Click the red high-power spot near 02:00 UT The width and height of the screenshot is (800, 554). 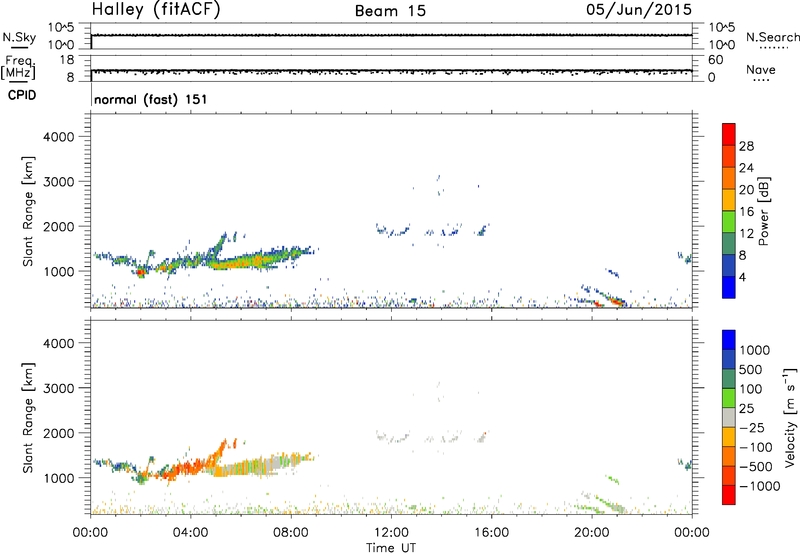(140, 273)
